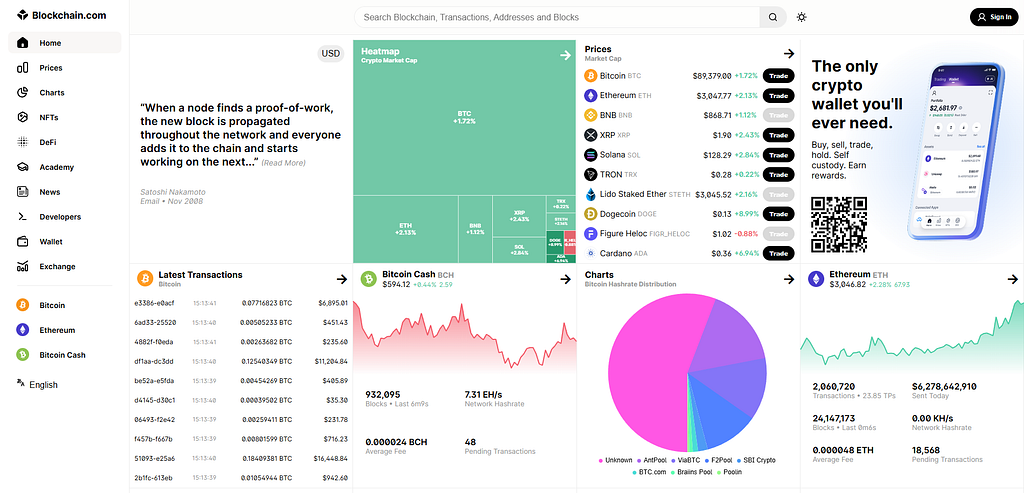The height and width of the screenshot is (493, 1024).
Task: Toggle the light/dark theme sun icon
Action: pyautogui.click(x=801, y=17)
